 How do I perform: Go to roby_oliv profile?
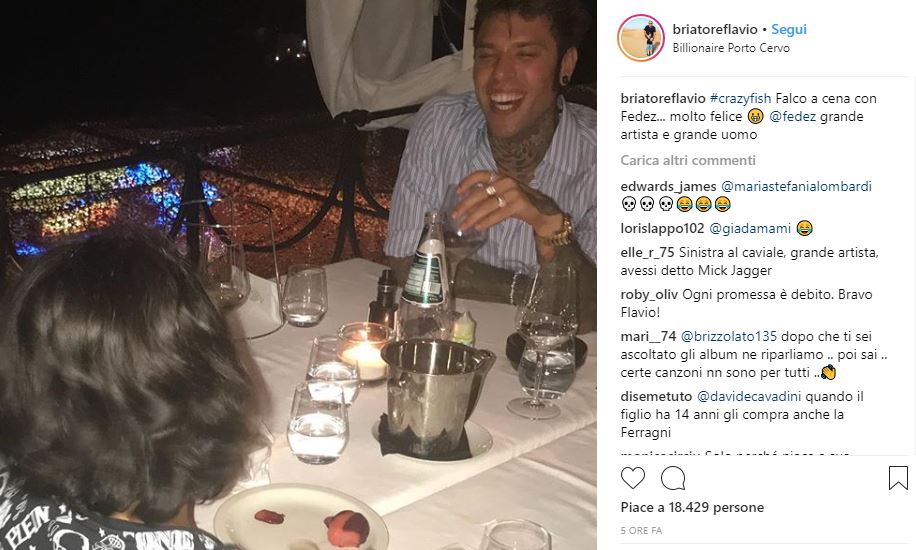(x=649, y=294)
